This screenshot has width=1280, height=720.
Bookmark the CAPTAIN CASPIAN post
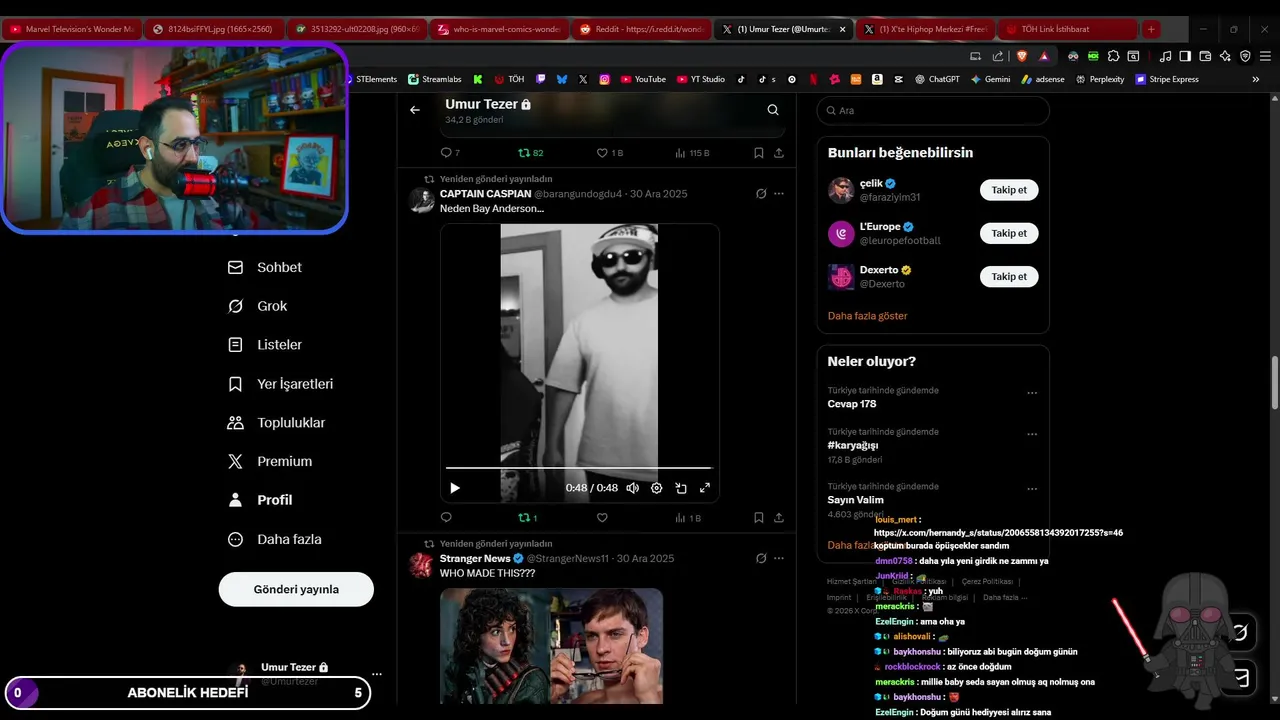tap(759, 518)
